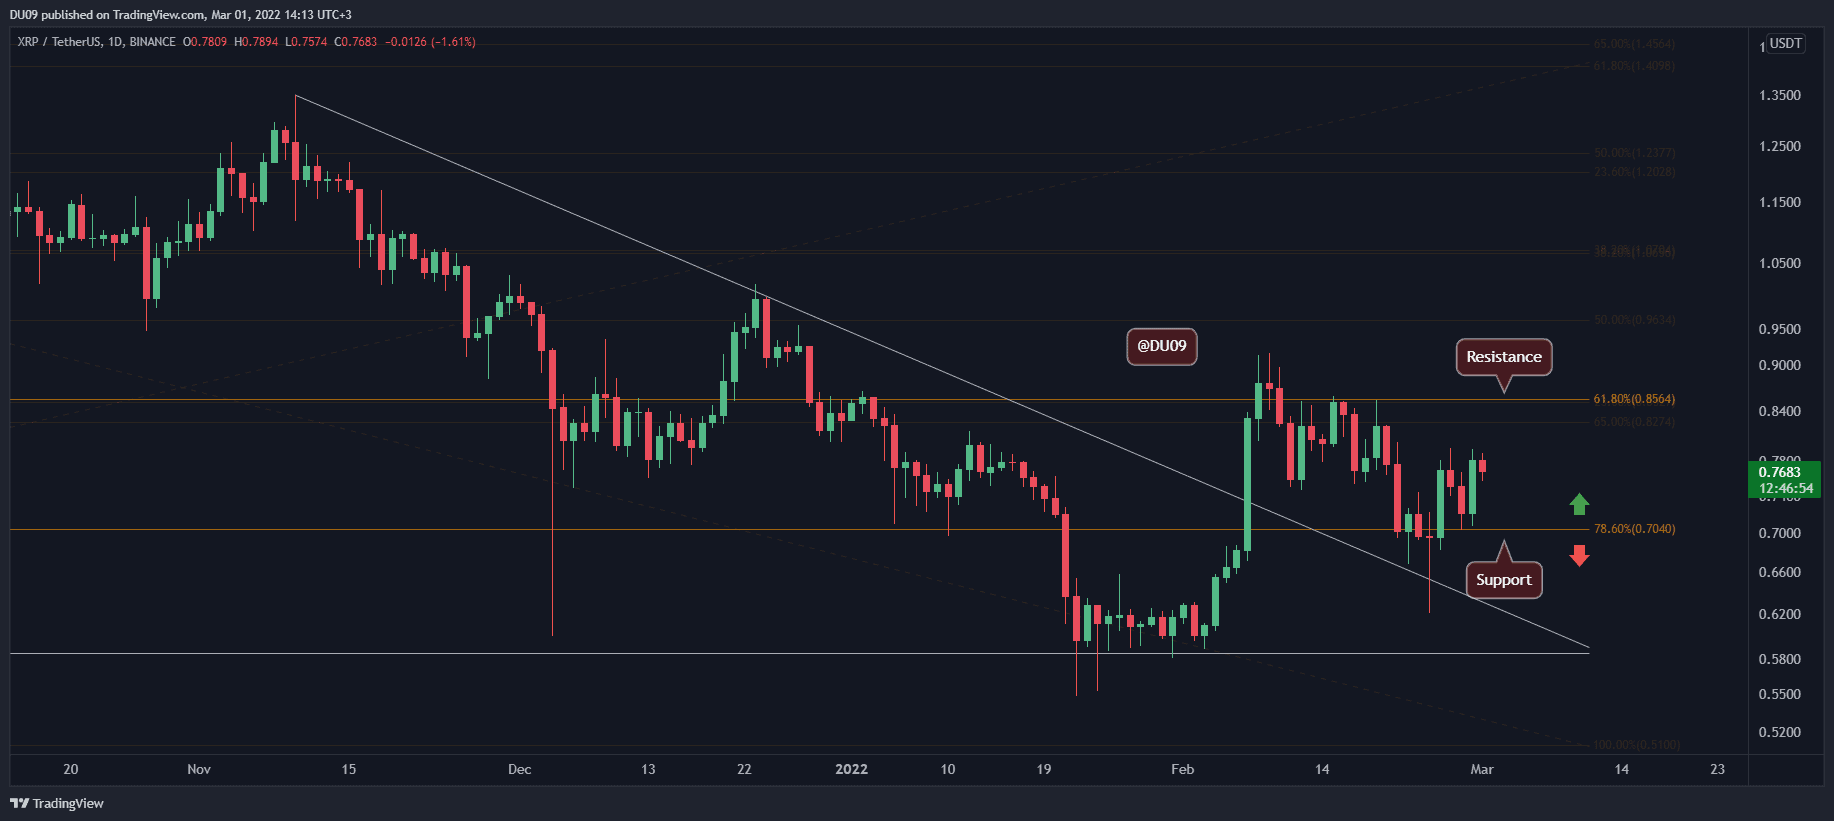This screenshot has width=1834, height=821.
Task: Select the Resistance callout label
Action: [x=1503, y=357]
